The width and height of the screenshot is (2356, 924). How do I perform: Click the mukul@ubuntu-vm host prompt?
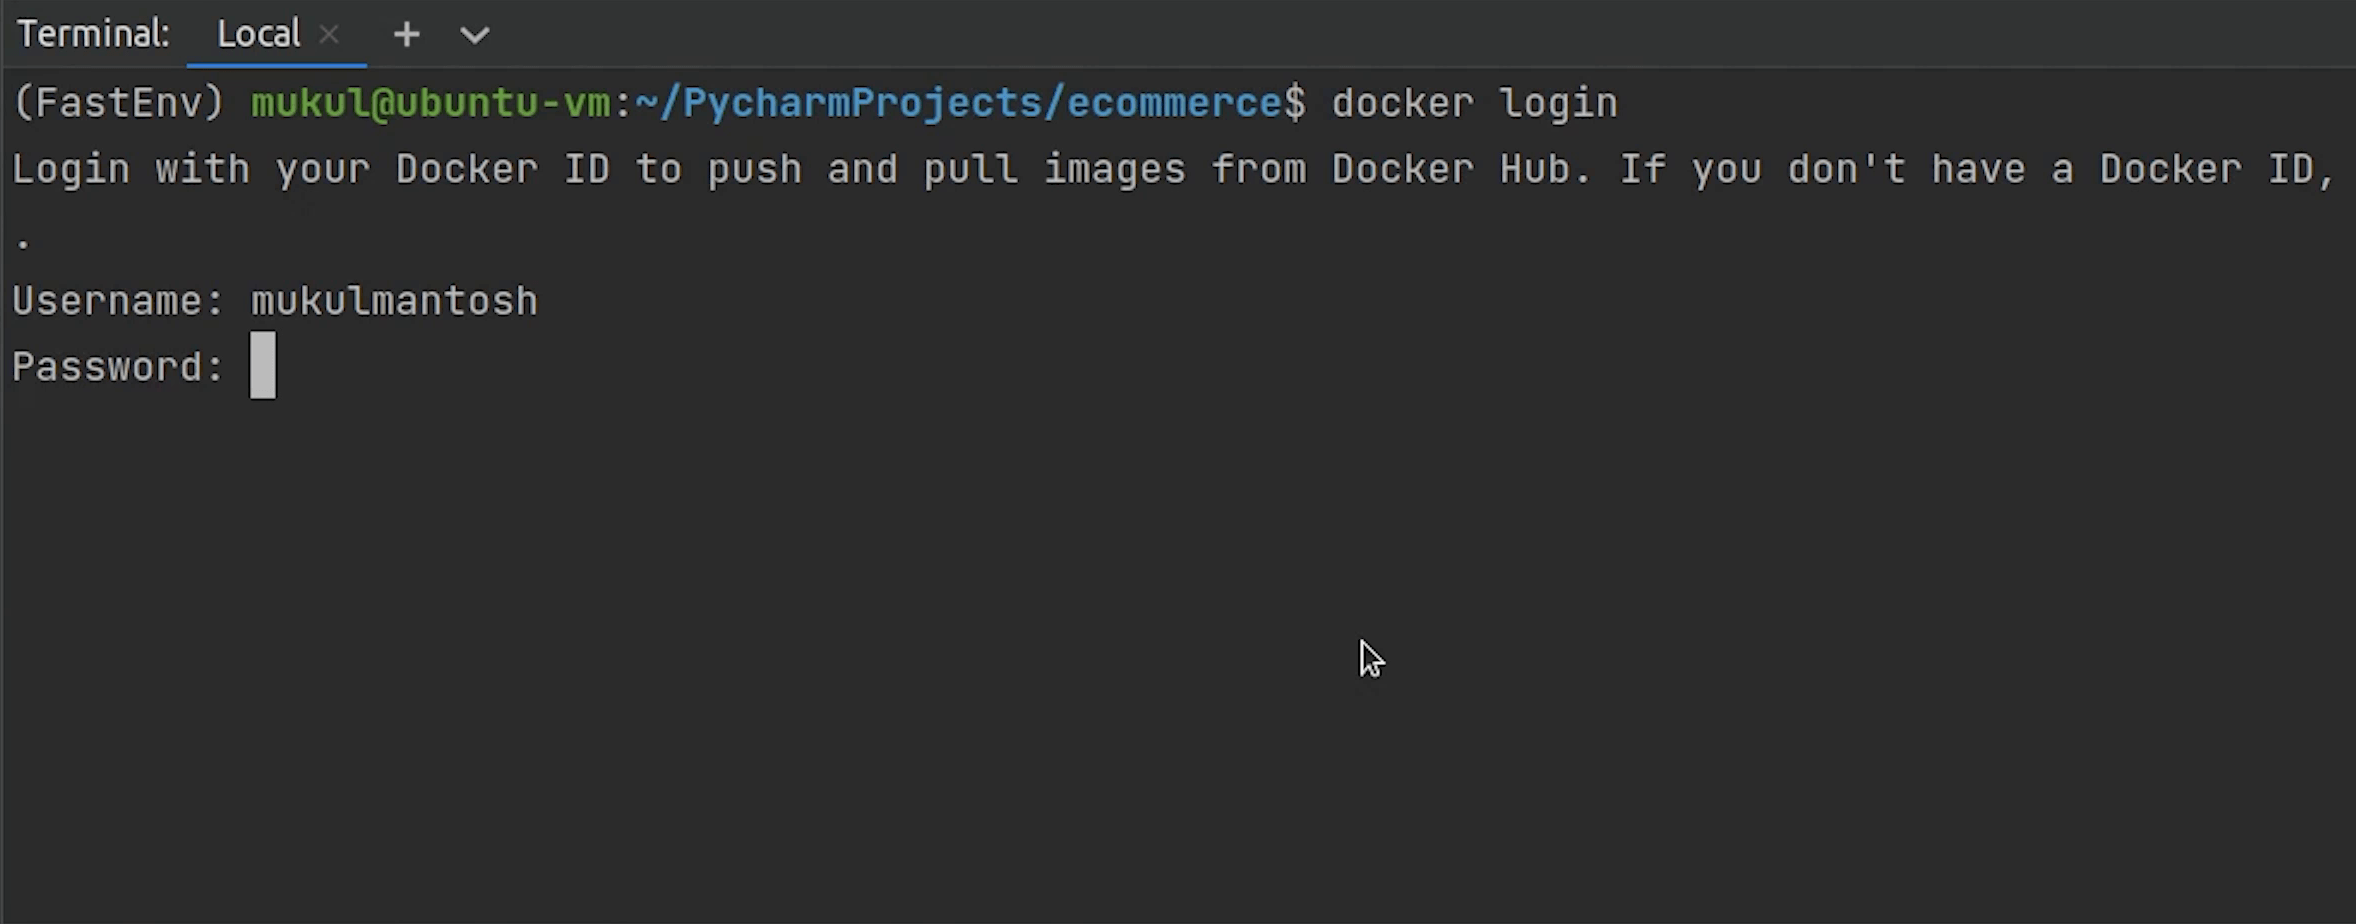430,103
